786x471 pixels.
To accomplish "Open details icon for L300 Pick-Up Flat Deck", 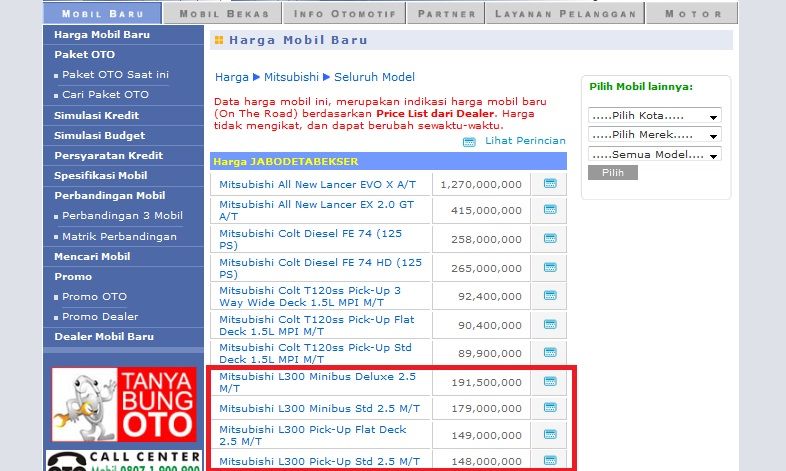I will pyautogui.click(x=550, y=434).
